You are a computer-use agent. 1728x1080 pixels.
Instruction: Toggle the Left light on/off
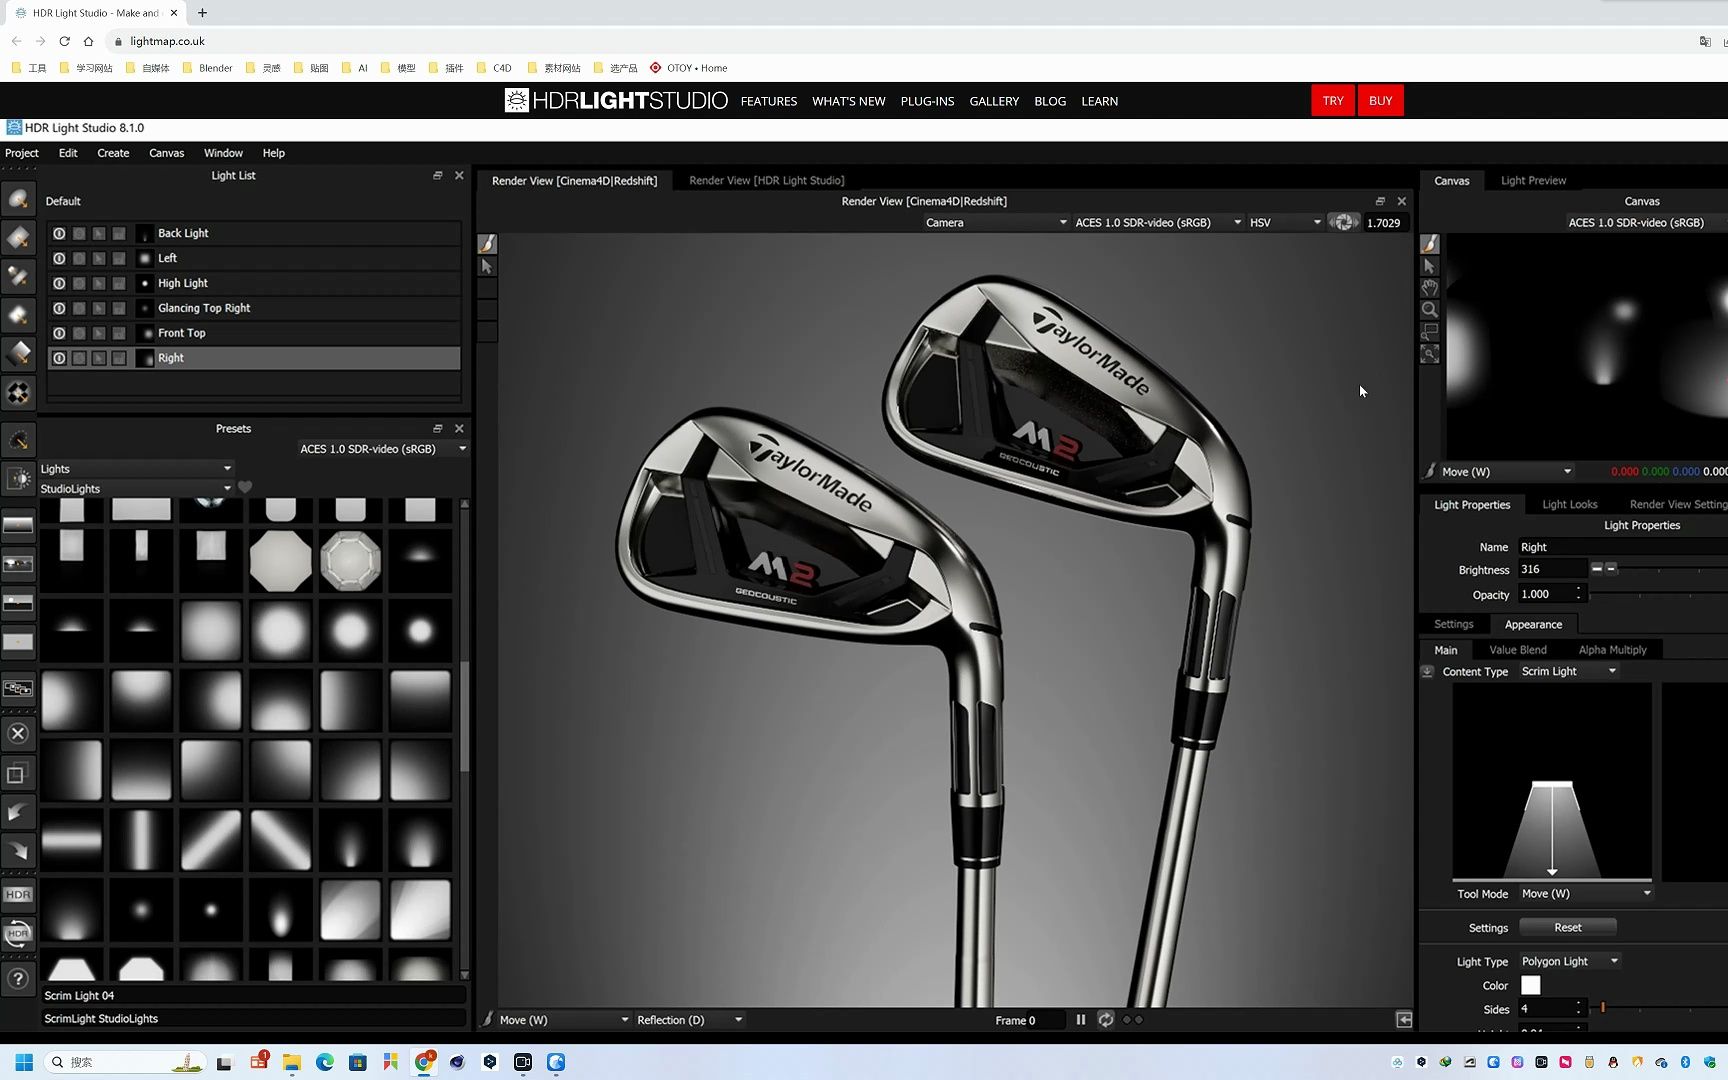[x=59, y=258]
